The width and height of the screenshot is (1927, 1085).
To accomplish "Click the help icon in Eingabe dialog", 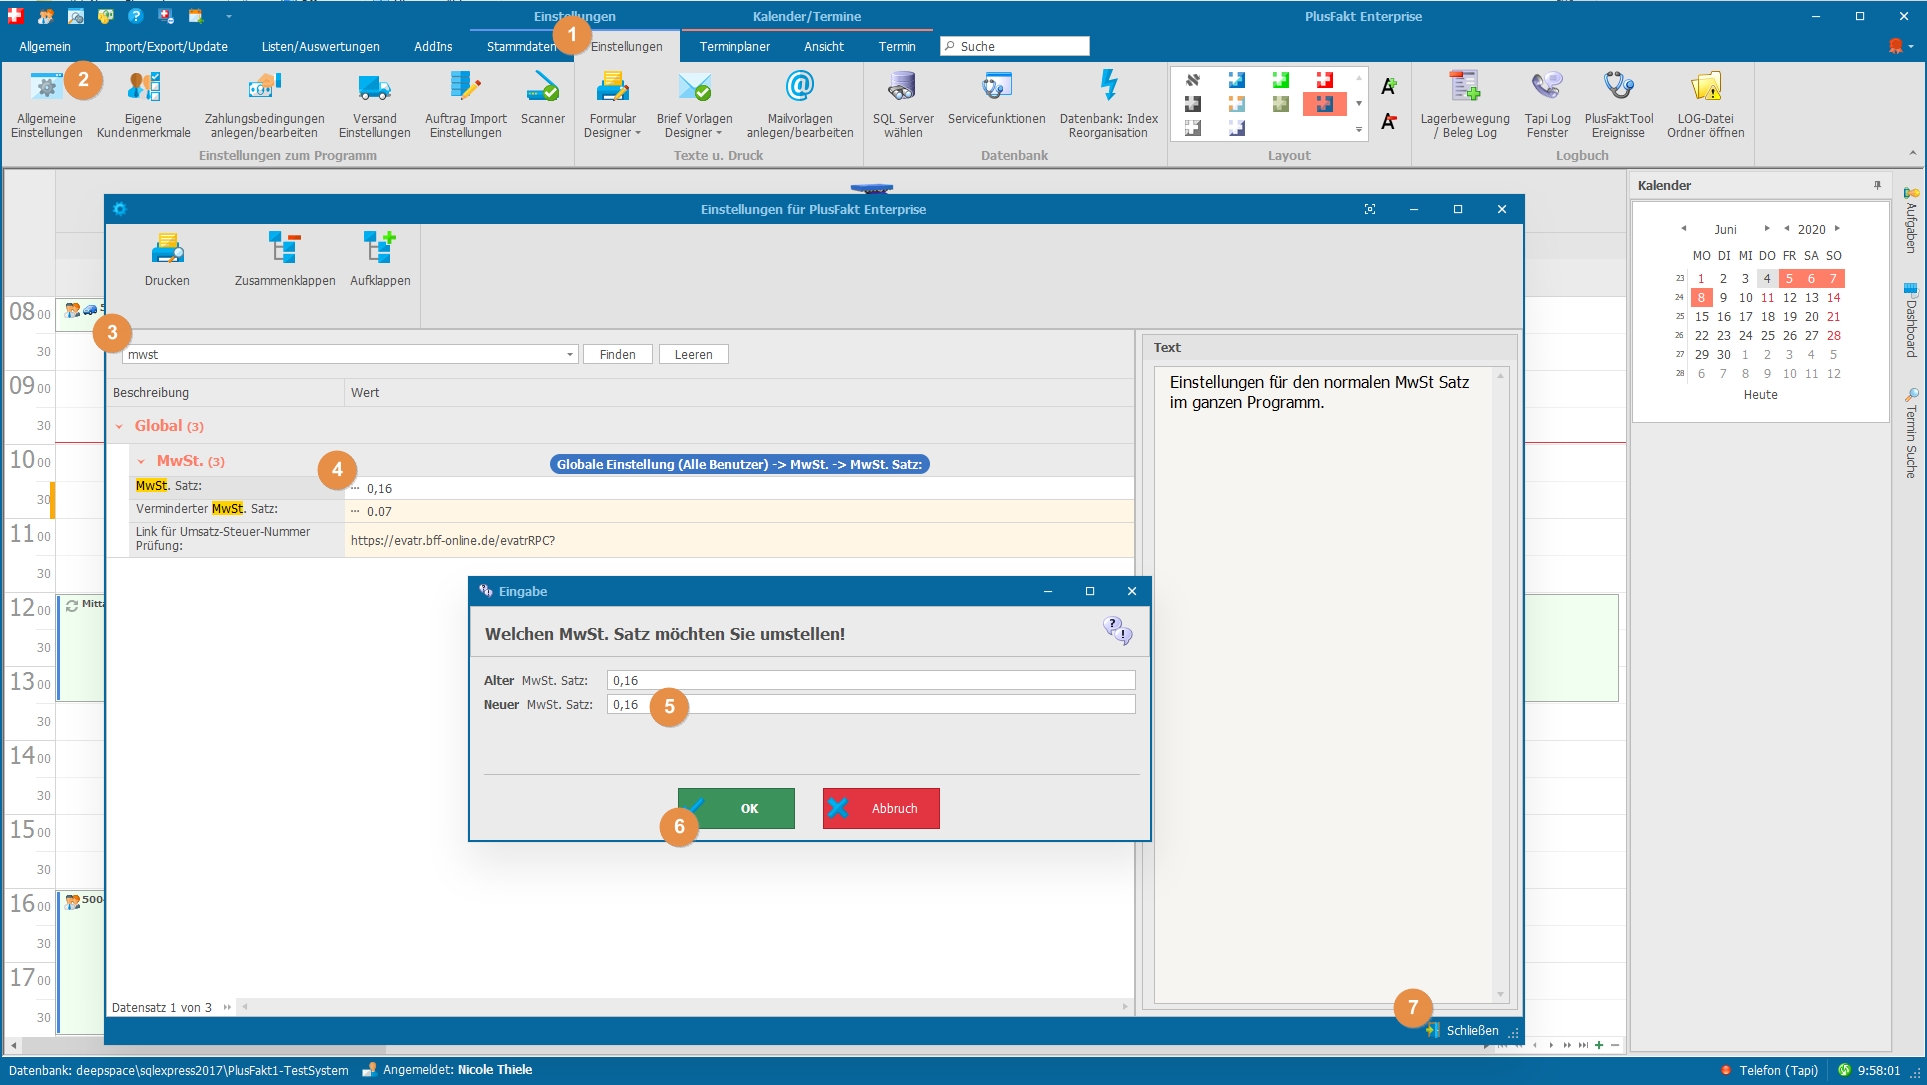I will (x=1117, y=630).
